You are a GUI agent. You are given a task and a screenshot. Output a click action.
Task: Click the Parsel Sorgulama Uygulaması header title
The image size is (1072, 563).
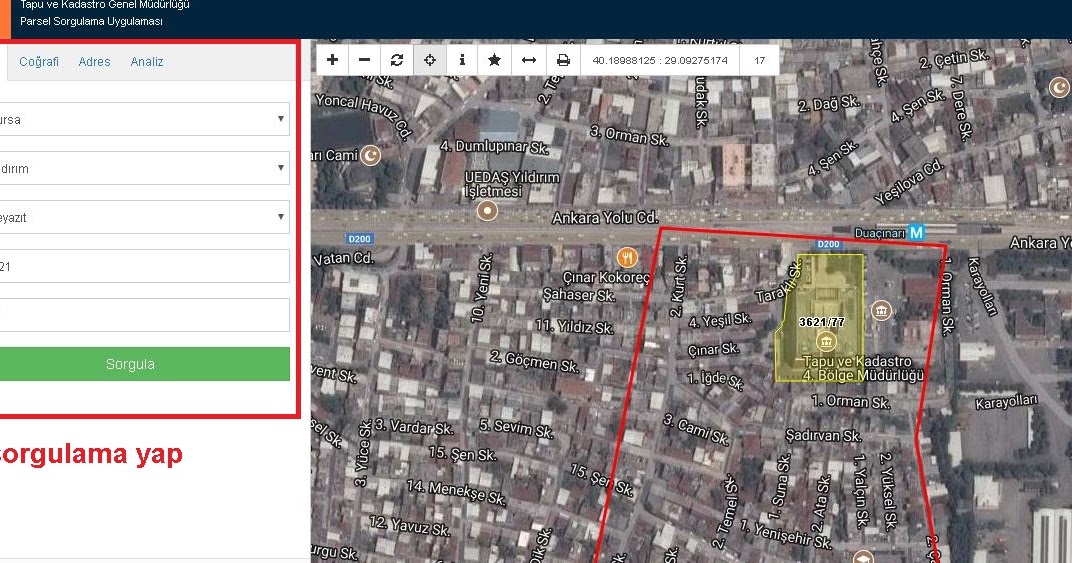pyautogui.click(x=91, y=21)
